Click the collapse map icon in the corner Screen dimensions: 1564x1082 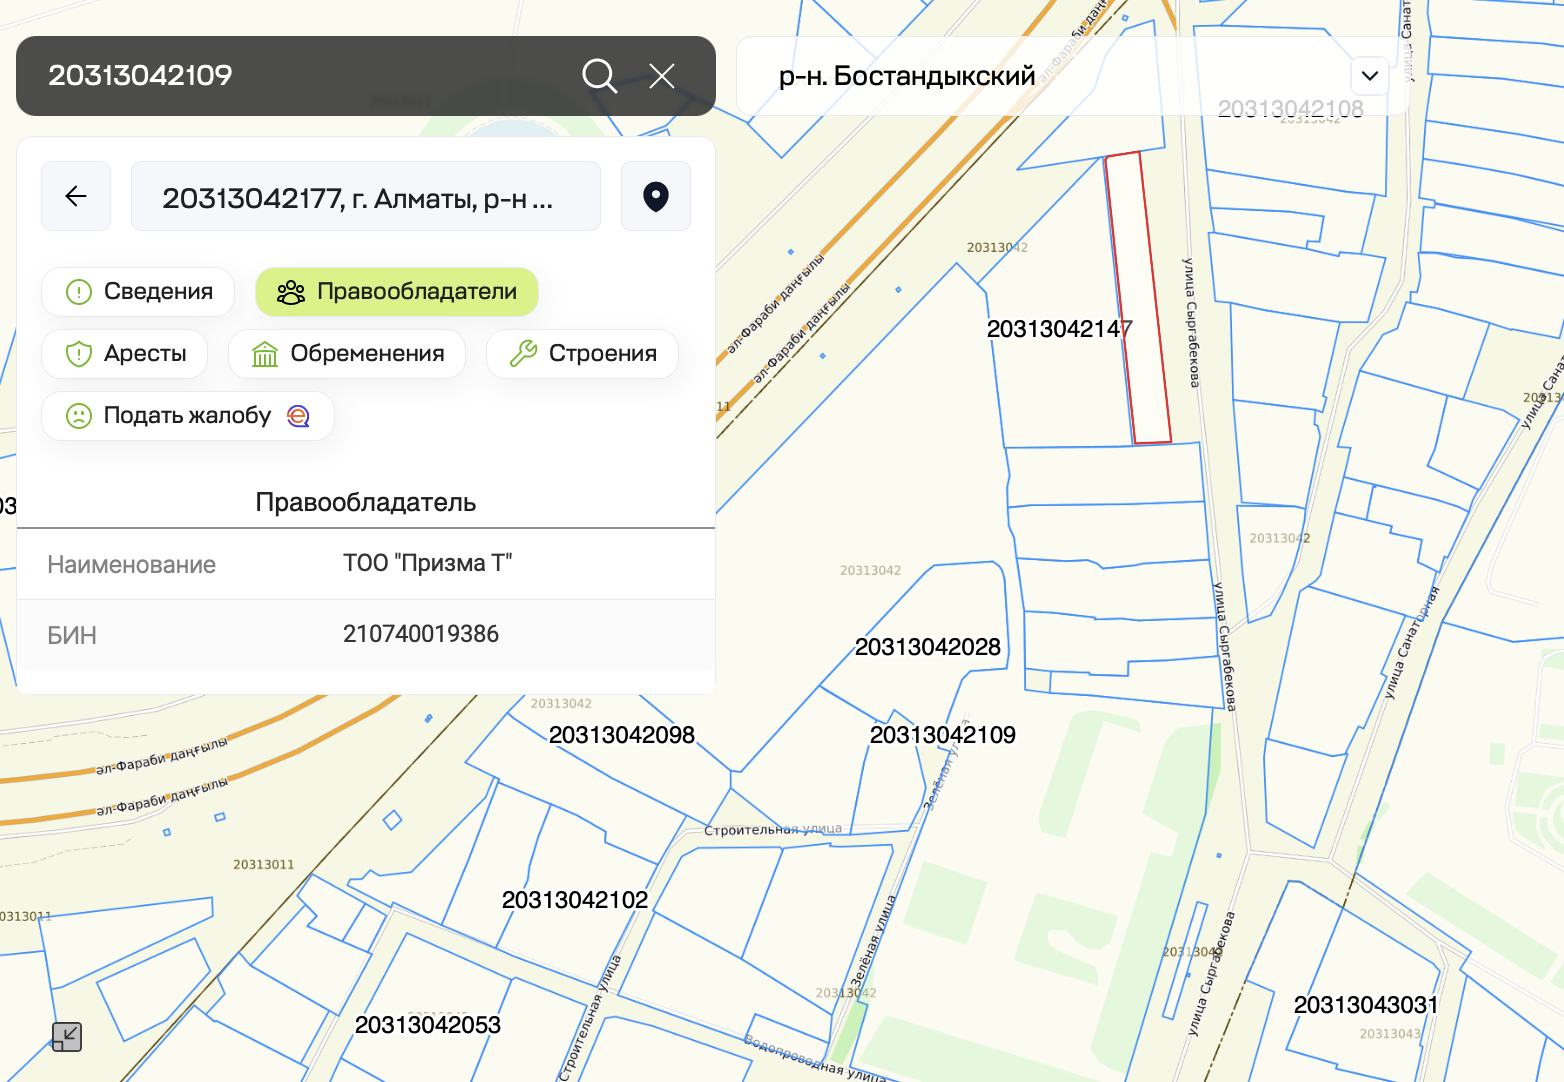[x=67, y=1037]
